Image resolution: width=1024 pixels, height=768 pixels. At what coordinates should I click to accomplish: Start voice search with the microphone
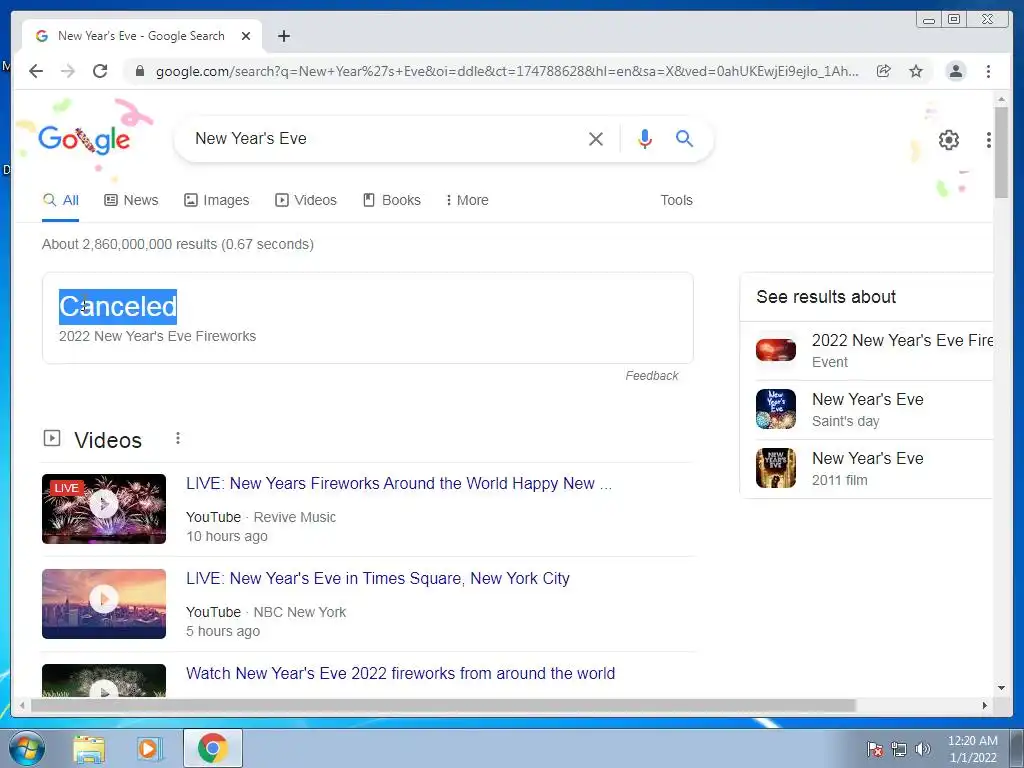(x=645, y=138)
